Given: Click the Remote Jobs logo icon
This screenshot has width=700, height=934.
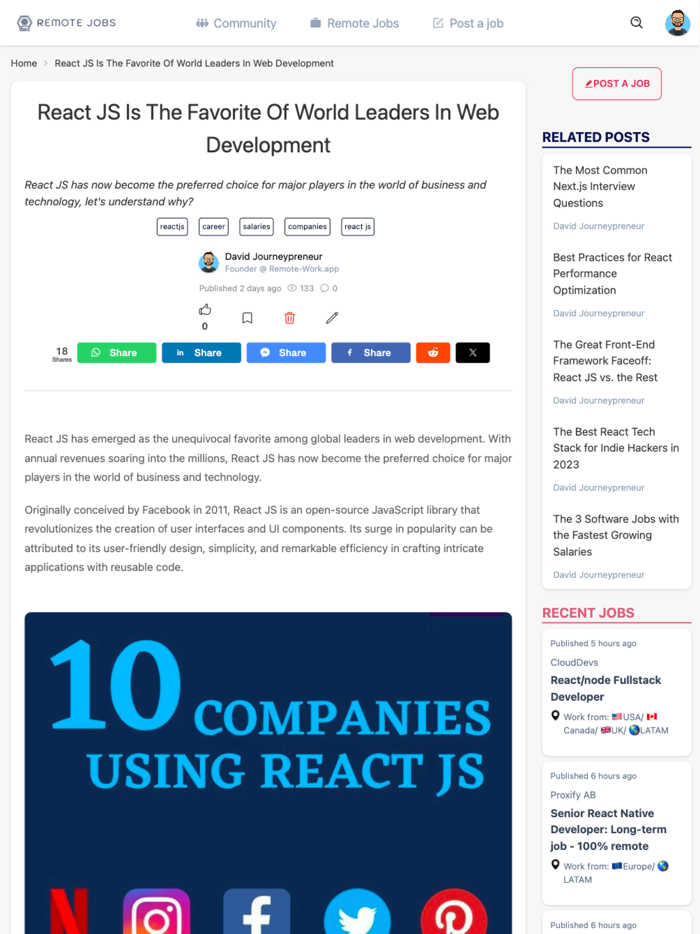Looking at the screenshot, I should 24,23.
